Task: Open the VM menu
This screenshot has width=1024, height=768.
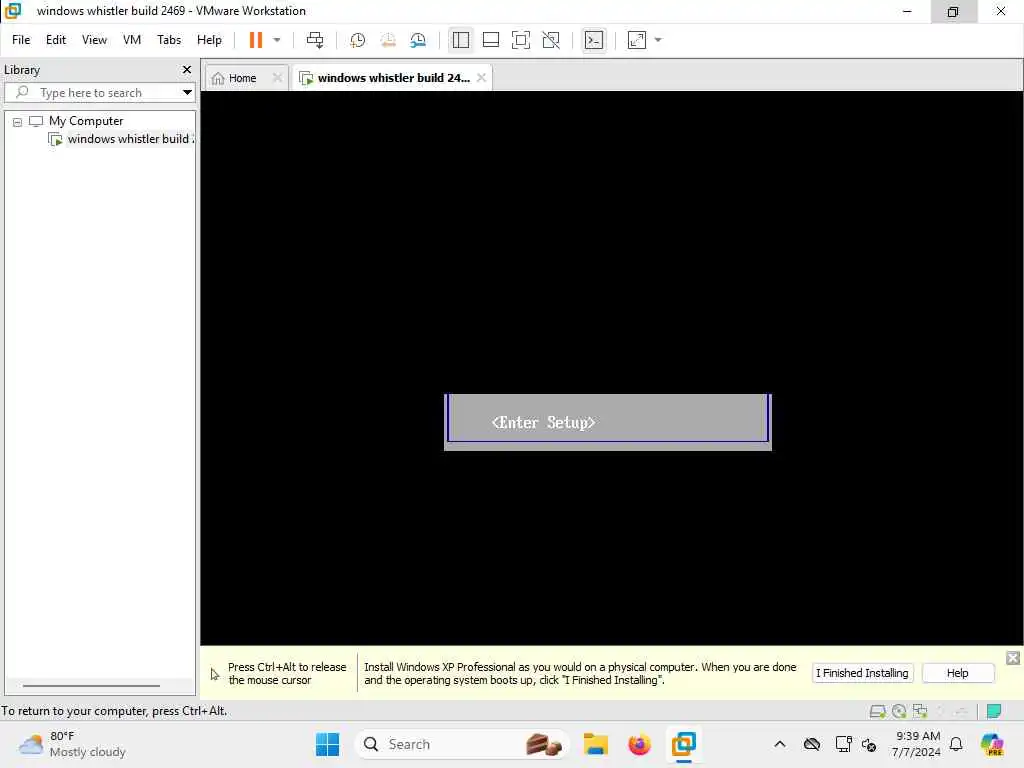Action: click(132, 40)
